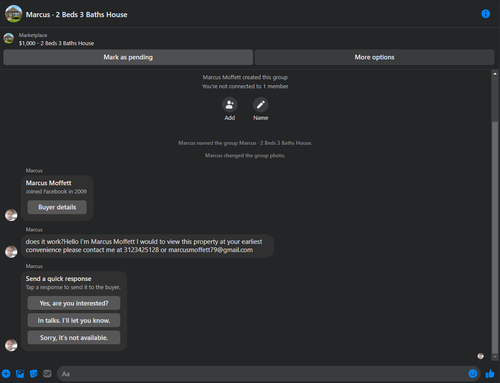Click 'Marcus Moffett created this group' text
Image resolution: width=500 pixels, height=383 pixels.
(x=245, y=77)
